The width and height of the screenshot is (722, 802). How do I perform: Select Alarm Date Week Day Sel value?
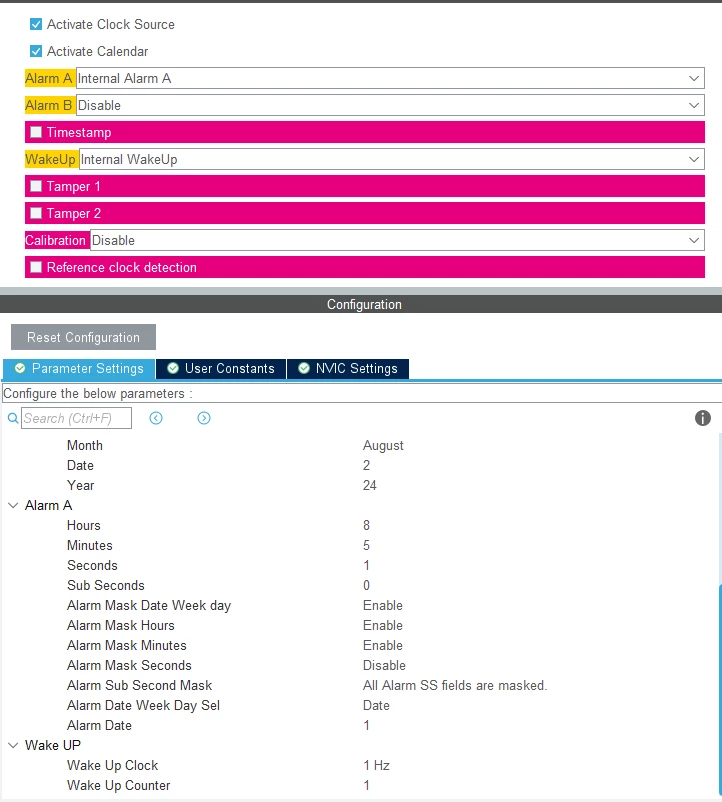(x=376, y=705)
